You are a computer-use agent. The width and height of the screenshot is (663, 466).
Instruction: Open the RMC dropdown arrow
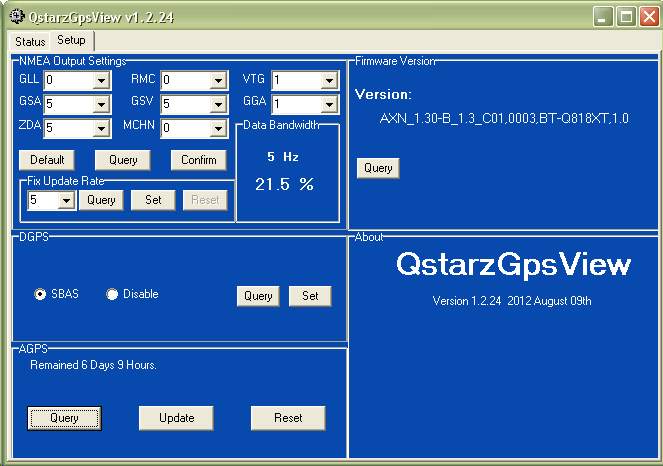pyautogui.click(x=218, y=80)
